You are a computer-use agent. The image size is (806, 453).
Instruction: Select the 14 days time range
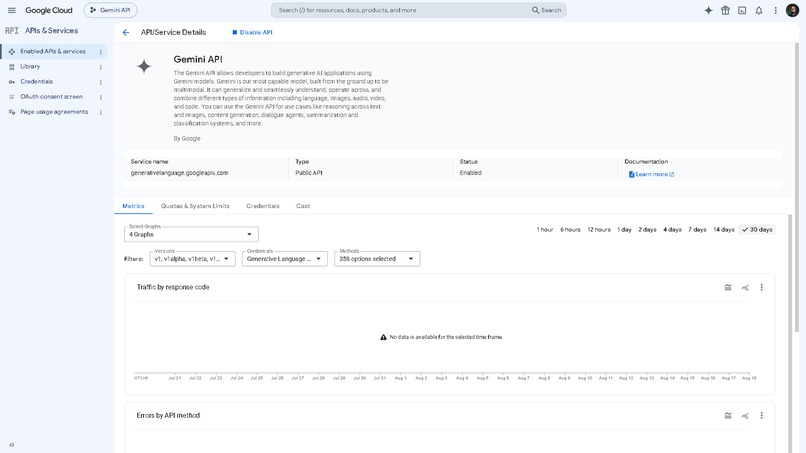tap(723, 230)
